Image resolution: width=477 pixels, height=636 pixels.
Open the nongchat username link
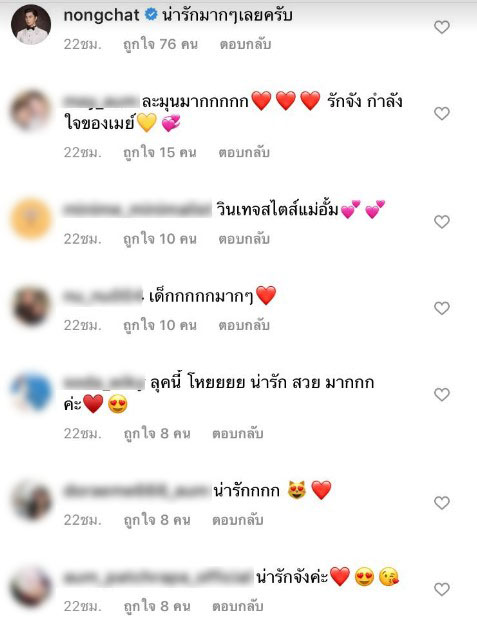coord(101,15)
